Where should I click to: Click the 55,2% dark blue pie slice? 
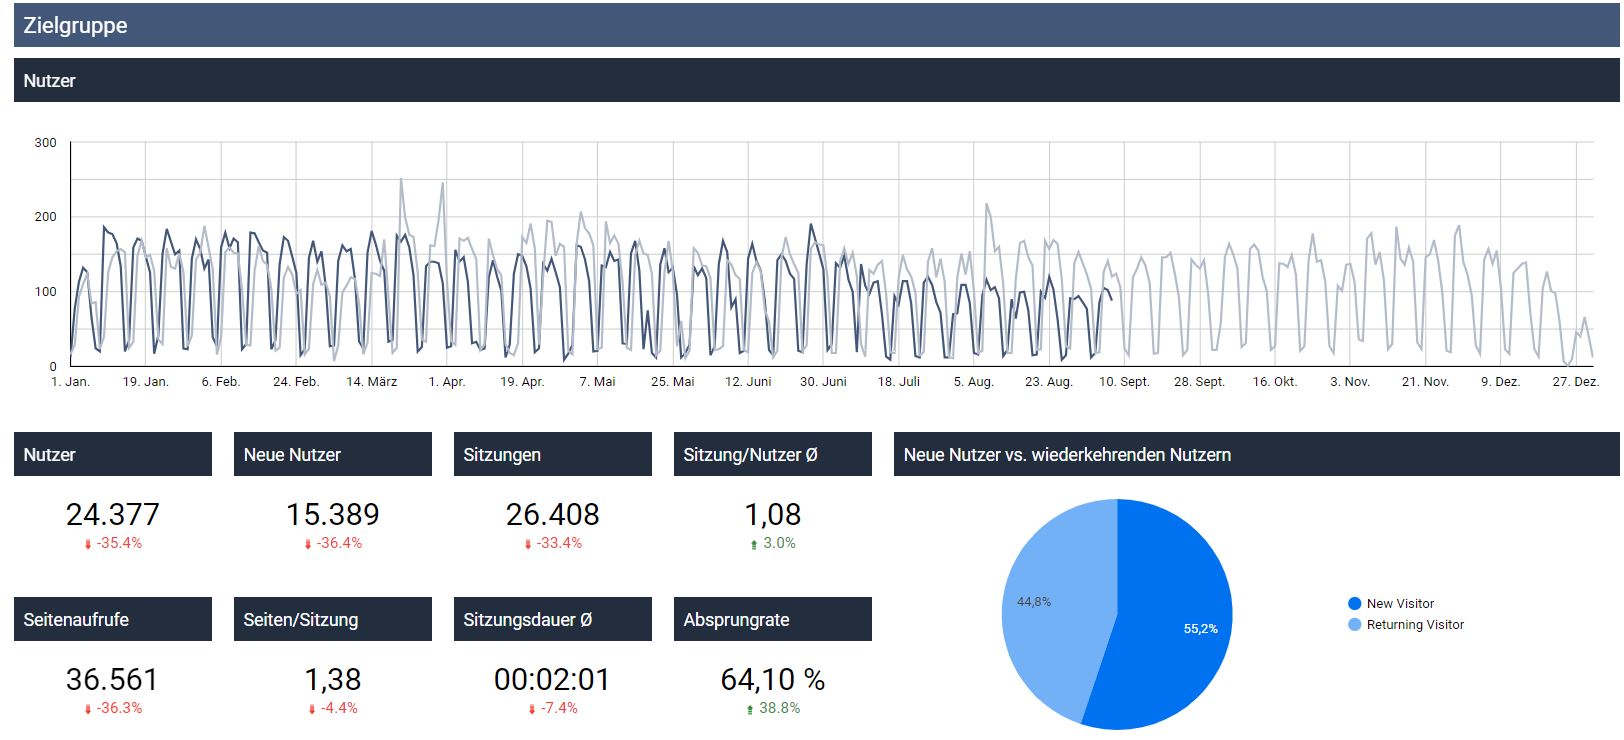pyautogui.click(x=1170, y=630)
